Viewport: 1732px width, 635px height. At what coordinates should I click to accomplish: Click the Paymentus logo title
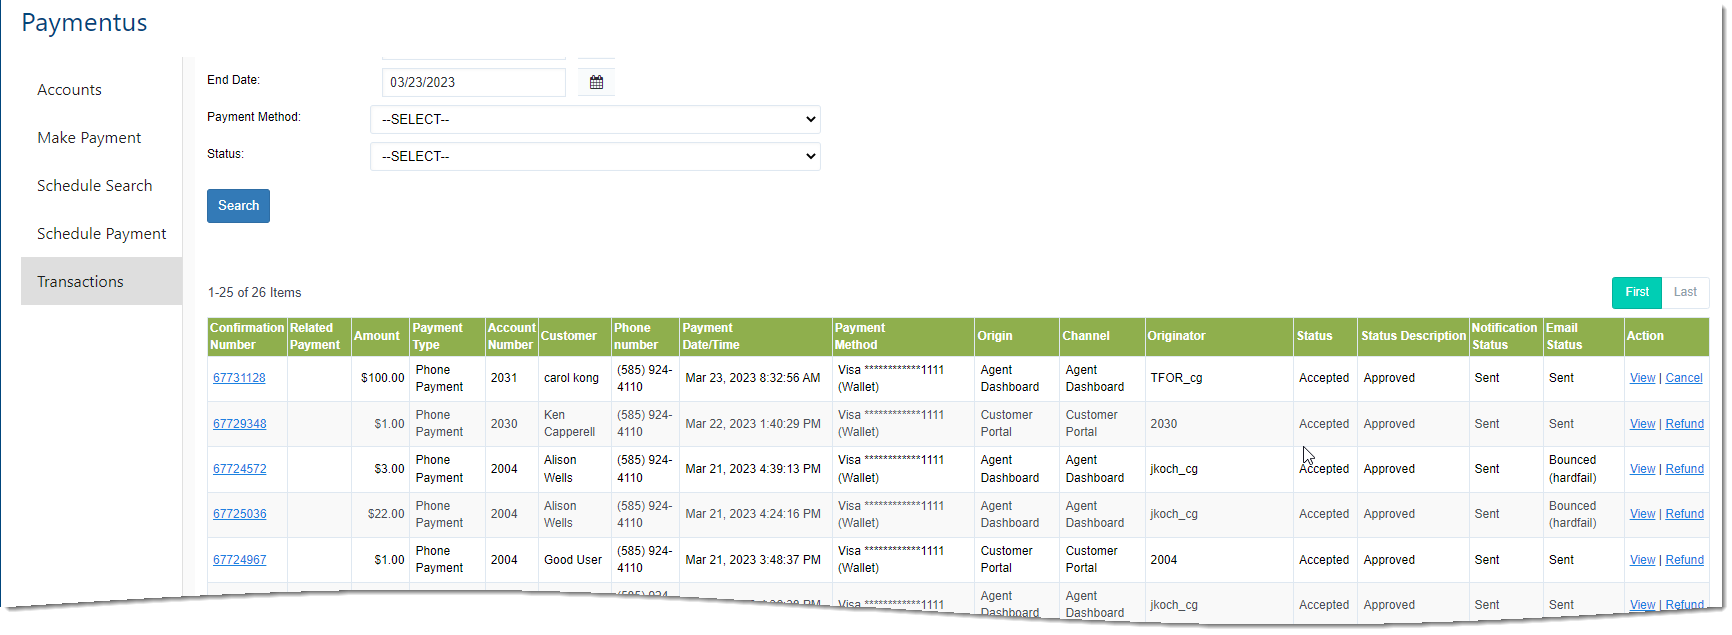coord(84,23)
